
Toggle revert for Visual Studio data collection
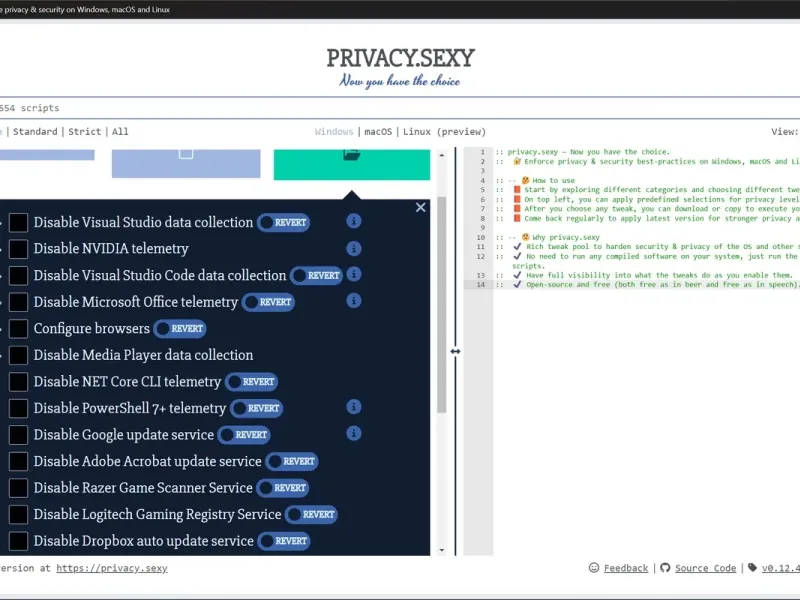(x=283, y=222)
